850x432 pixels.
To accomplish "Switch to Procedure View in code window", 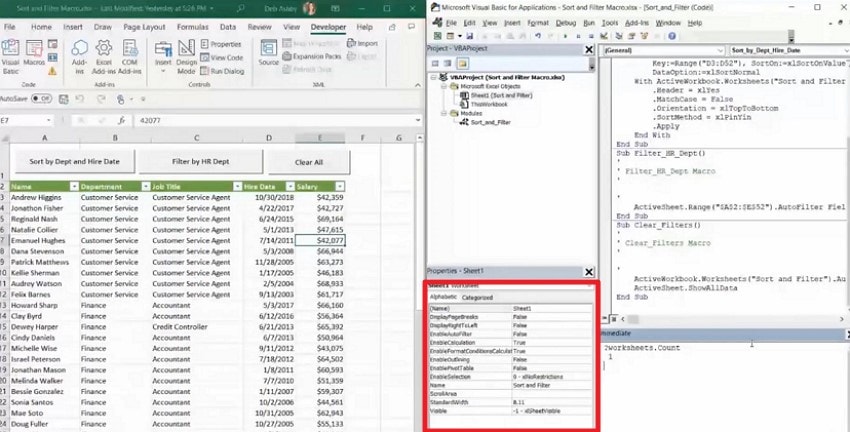I will coord(606,319).
